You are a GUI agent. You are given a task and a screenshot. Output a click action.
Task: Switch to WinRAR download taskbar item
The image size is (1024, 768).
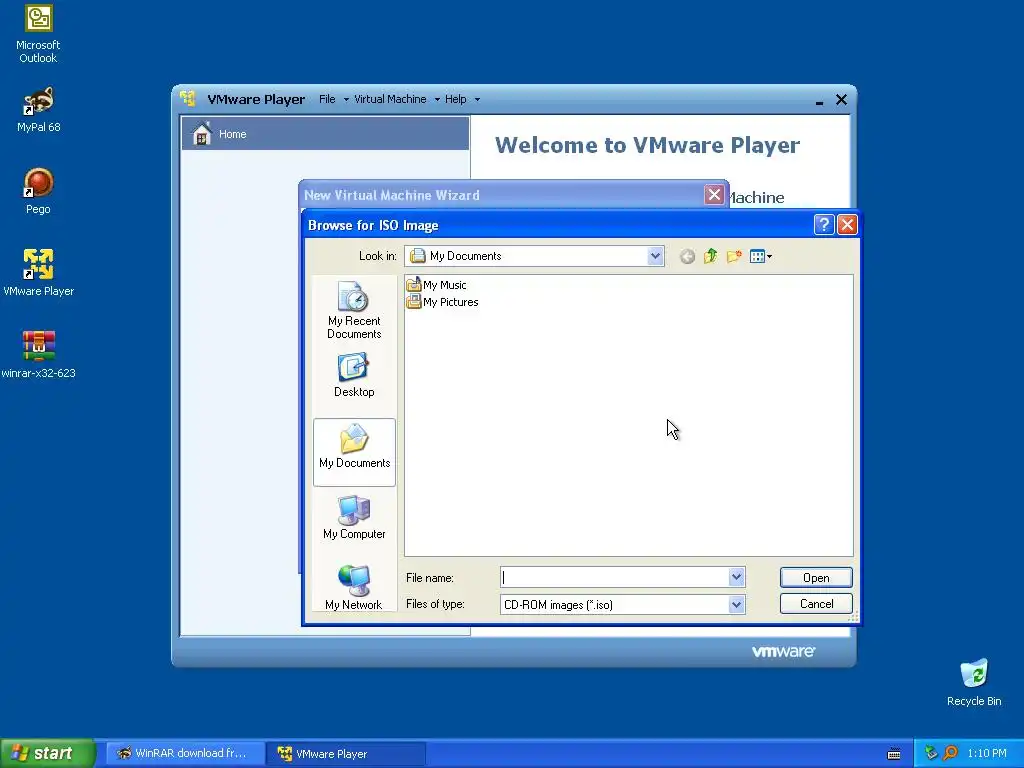click(x=185, y=753)
